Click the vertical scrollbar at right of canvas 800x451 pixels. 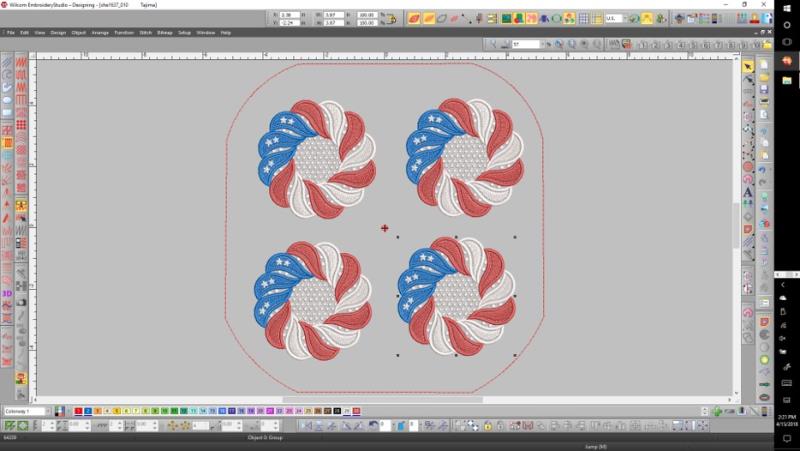pyautogui.click(x=736, y=224)
